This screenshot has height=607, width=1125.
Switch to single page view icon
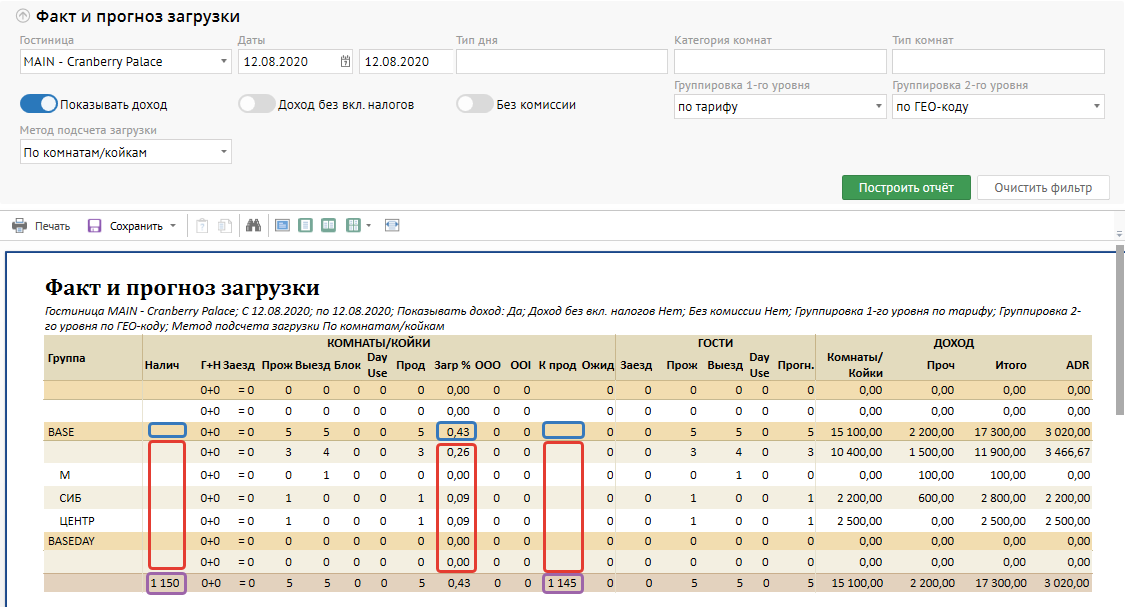click(x=306, y=226)
